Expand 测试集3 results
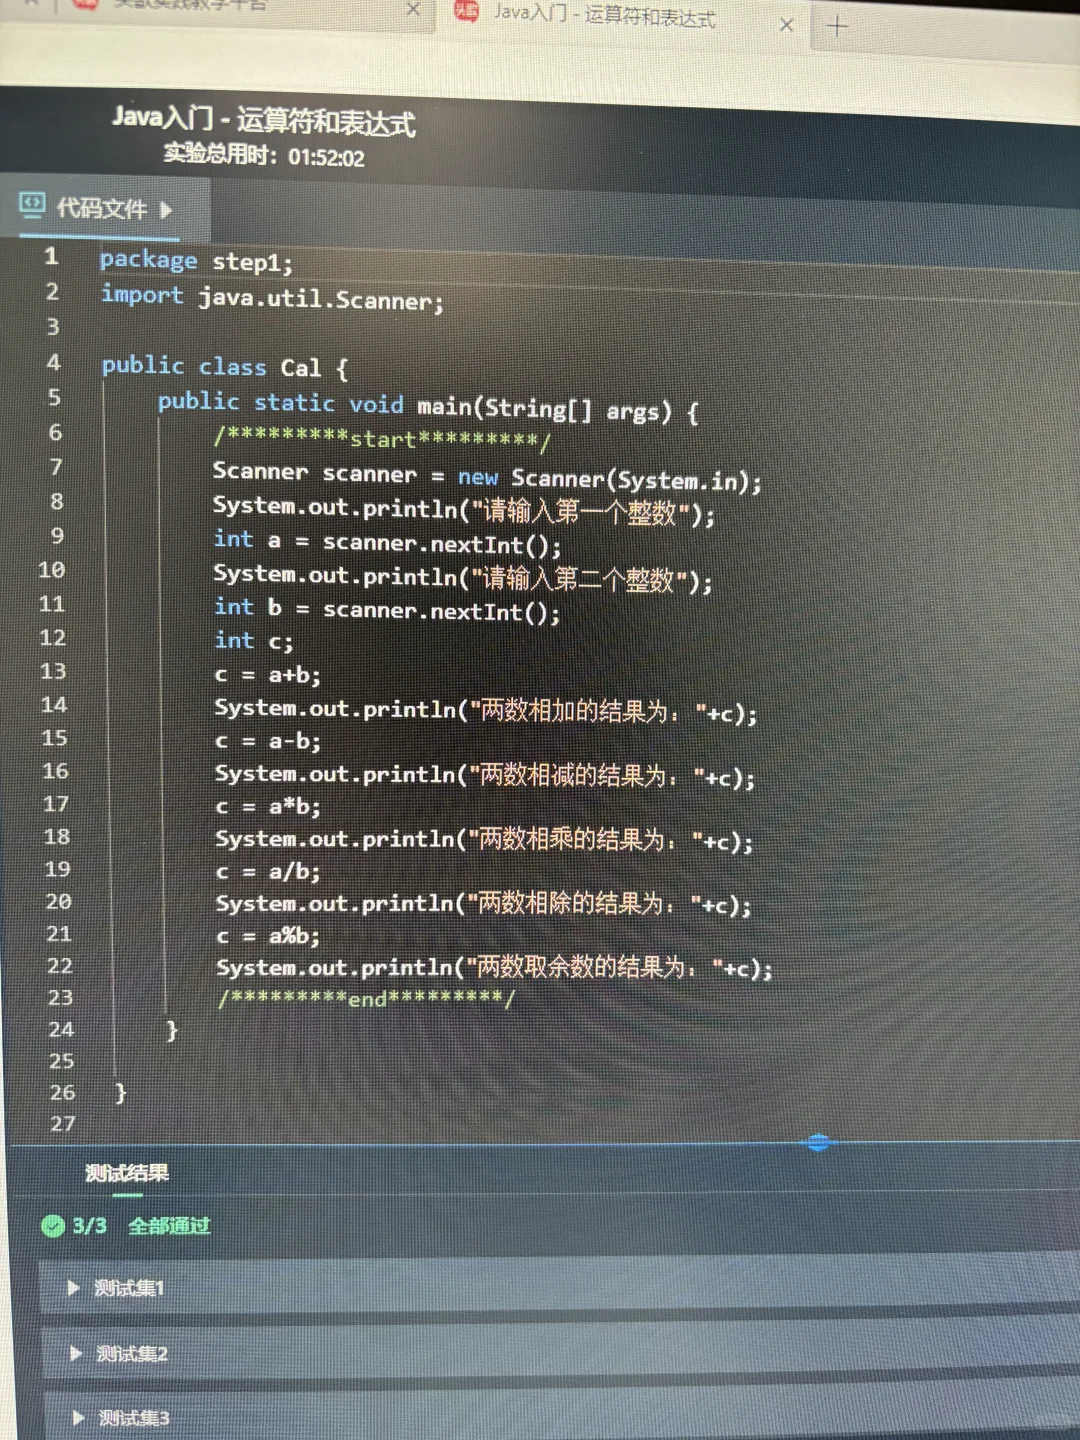 tap(133, 1417)
